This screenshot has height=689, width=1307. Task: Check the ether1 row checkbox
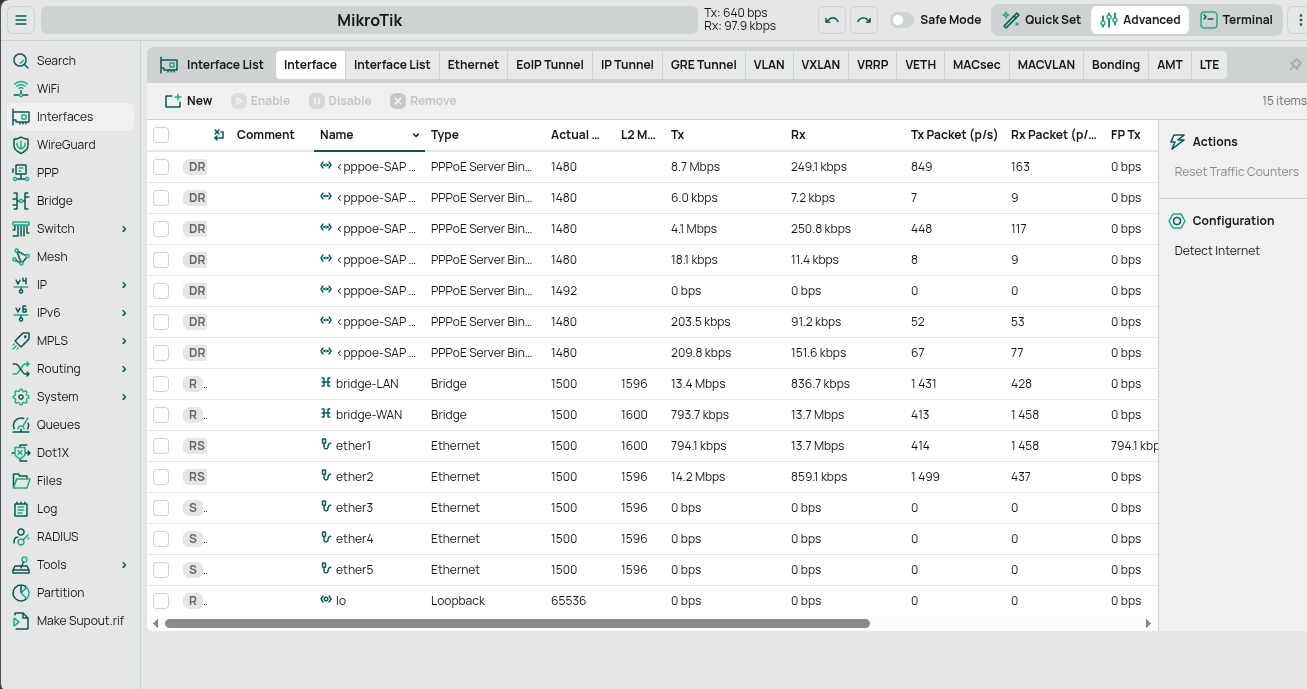tap(161, 446)
